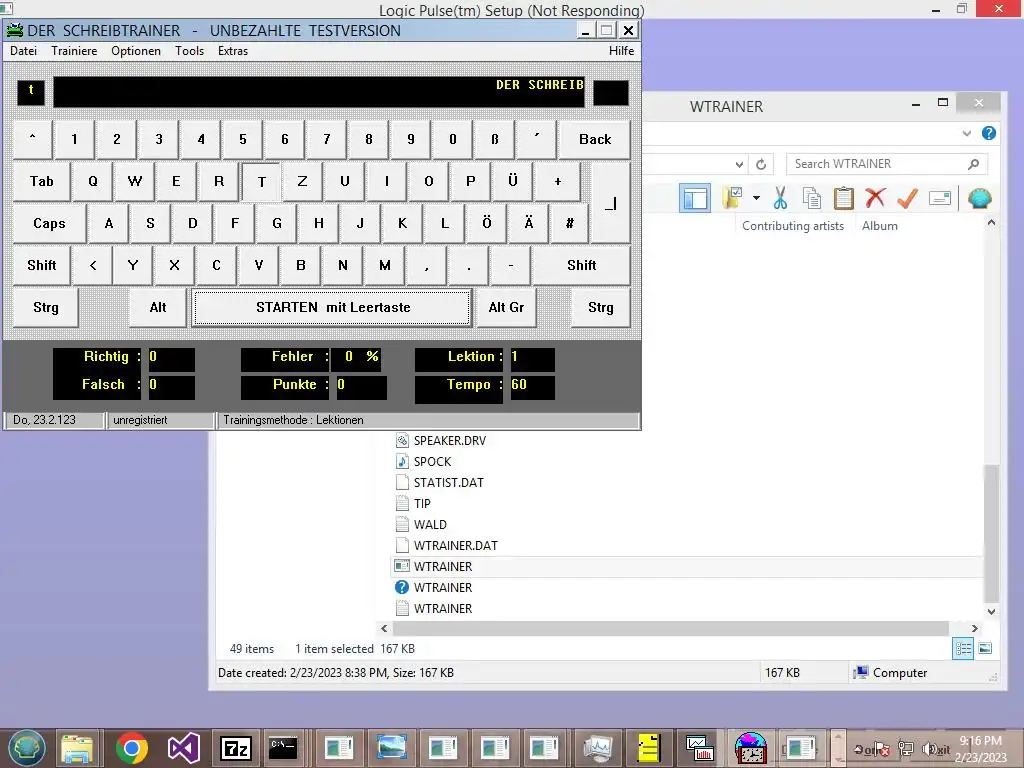This screenshot has height=768, width=1024.
Task: Click the envelope Email icon in toolbar
Action: click(940, 198)
